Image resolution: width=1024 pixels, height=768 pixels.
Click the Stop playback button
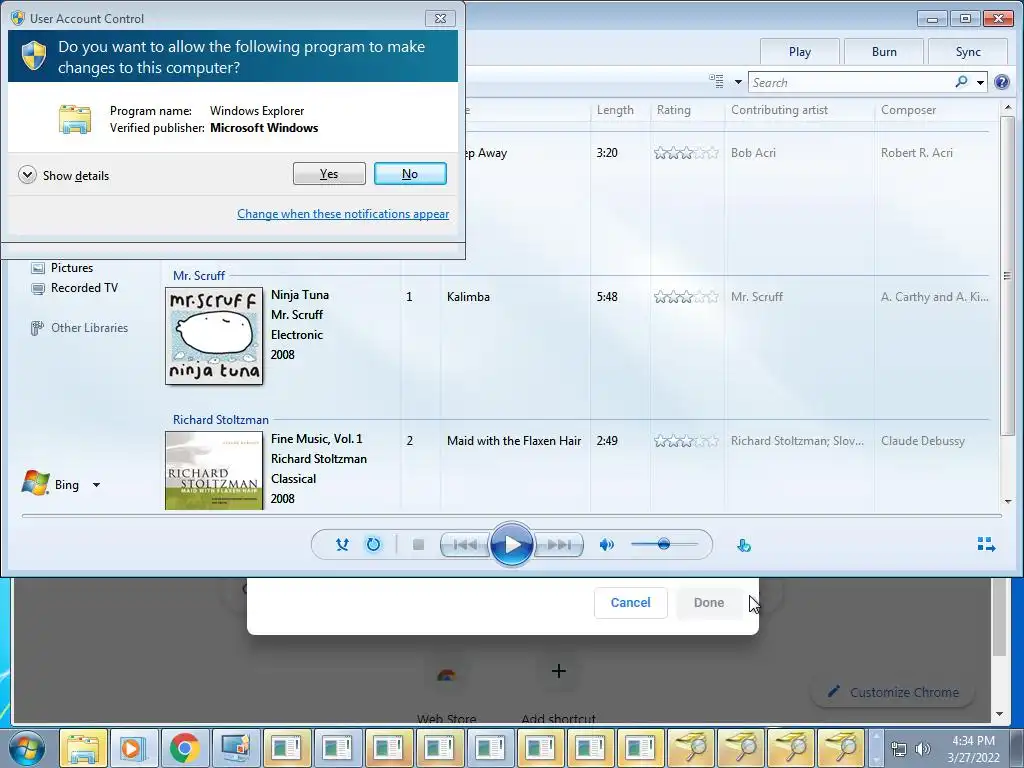click(419, 544)
